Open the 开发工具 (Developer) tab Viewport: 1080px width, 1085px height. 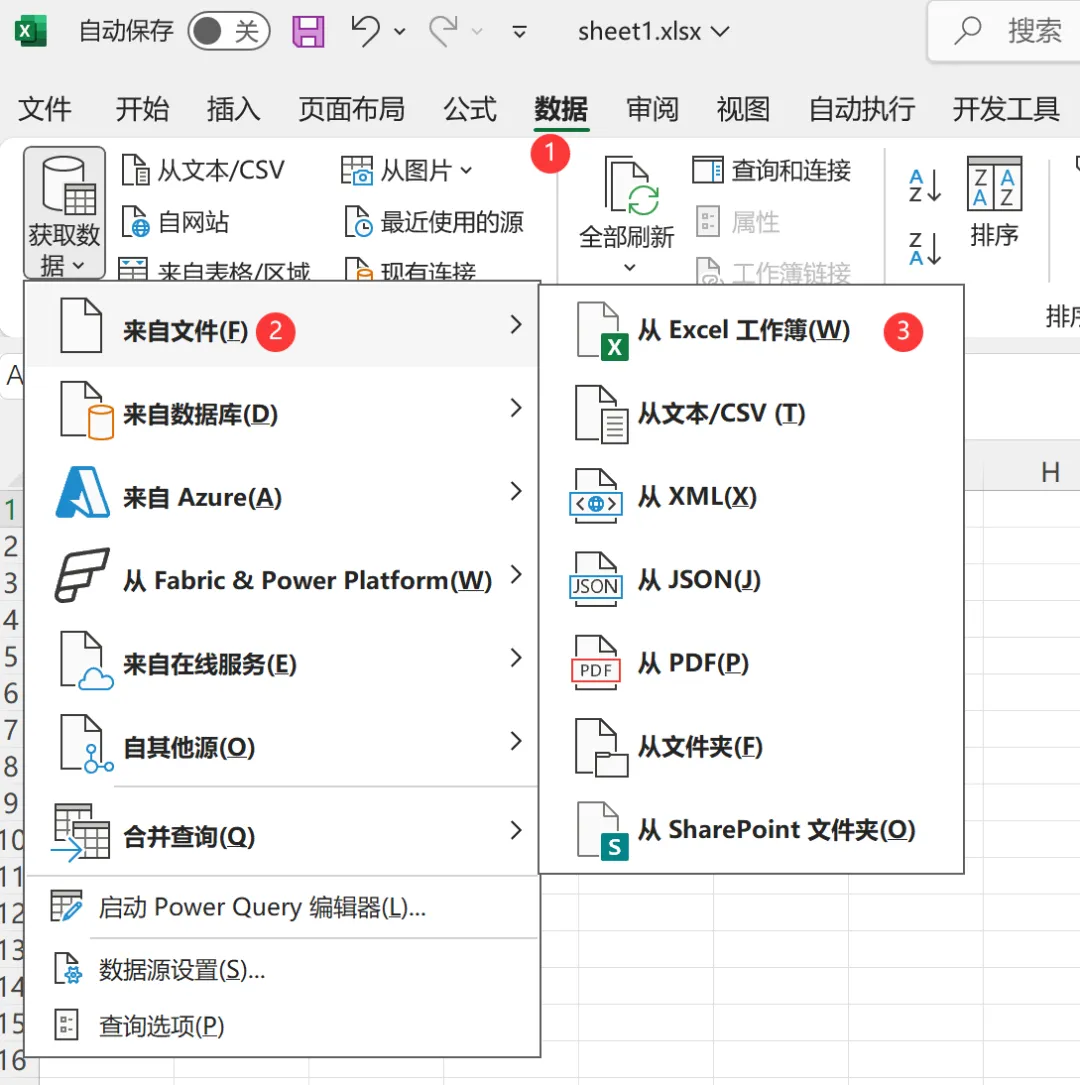coord(1006,109)
